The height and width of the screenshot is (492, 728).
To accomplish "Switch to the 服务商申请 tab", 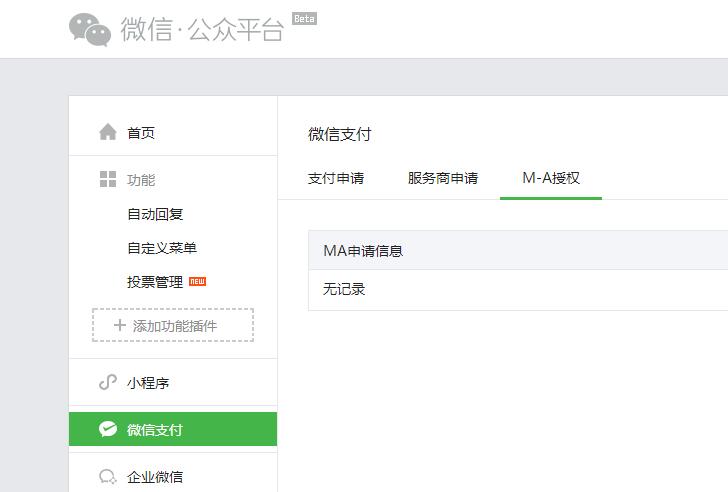I will [x=443, y=178].
